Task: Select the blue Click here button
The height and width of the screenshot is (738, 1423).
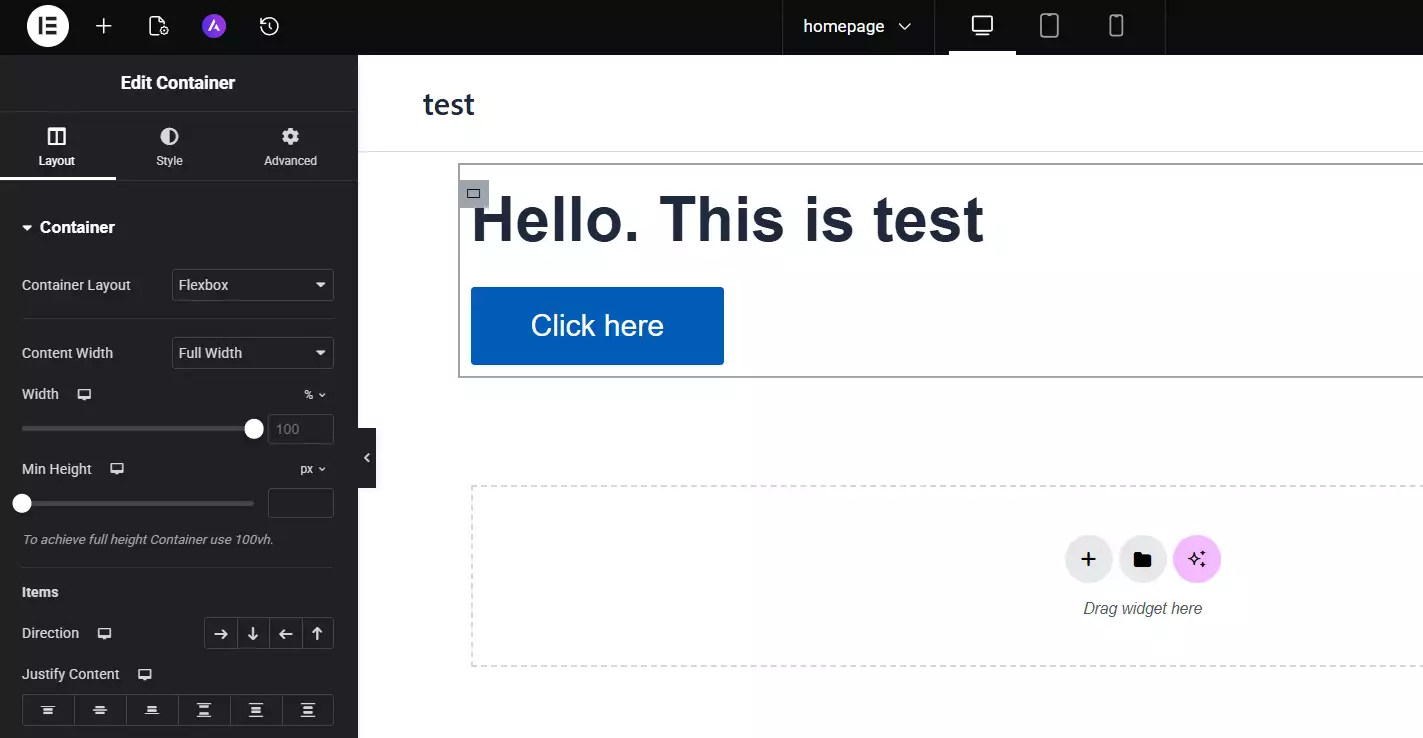Action: (597, 325)
